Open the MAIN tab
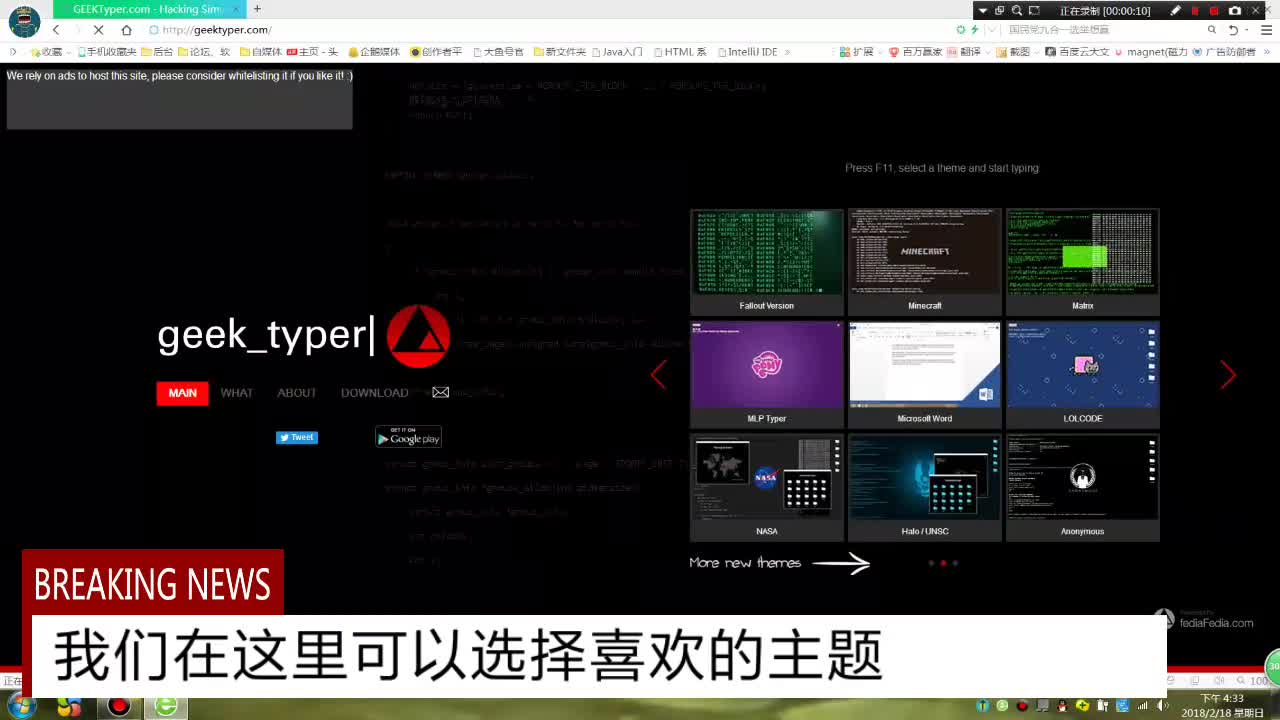 [x=182, y=393]
